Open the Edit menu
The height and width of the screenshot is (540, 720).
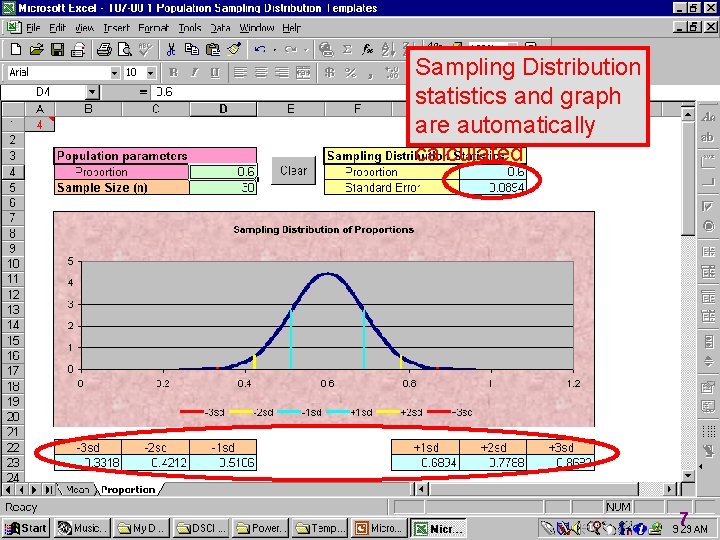pos(57,28)
